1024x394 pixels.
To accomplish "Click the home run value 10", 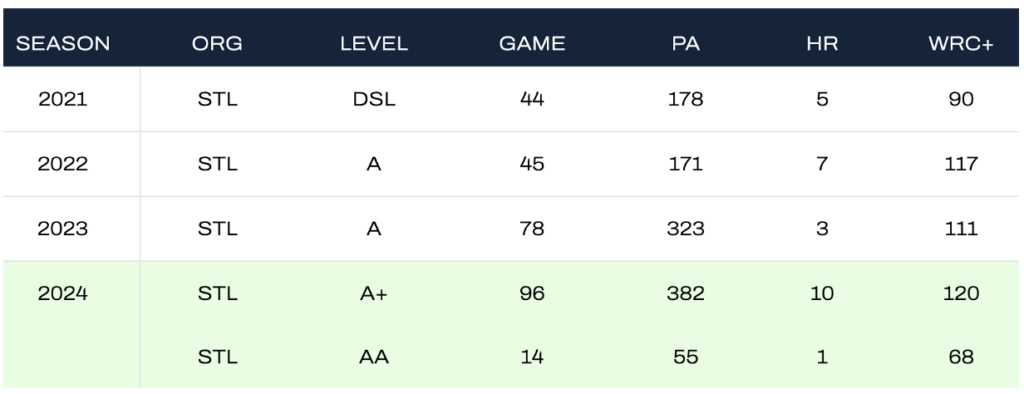I will pyautogui.click(x=822, y=293).
